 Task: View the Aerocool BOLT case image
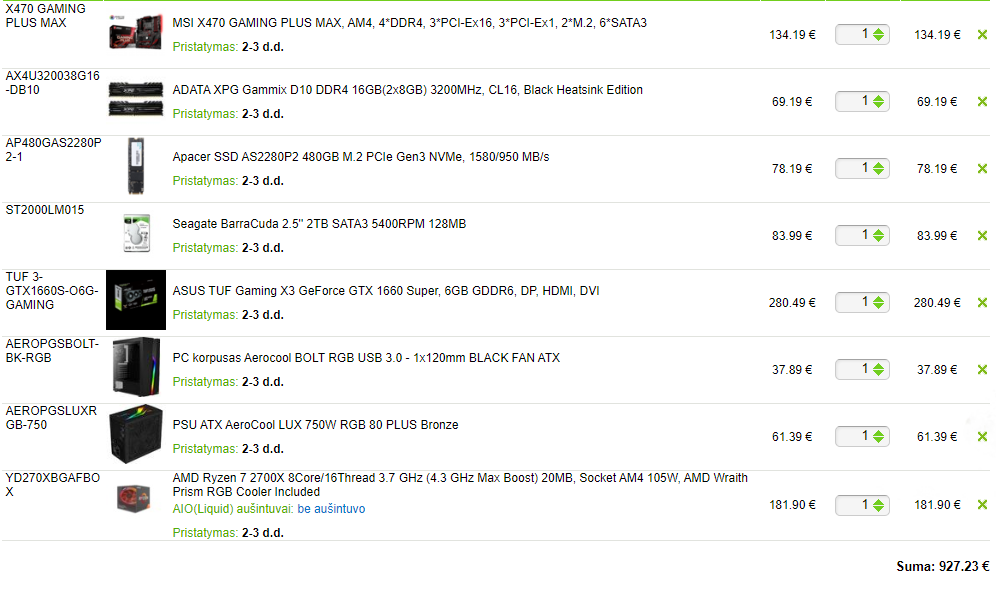(136, 367)
